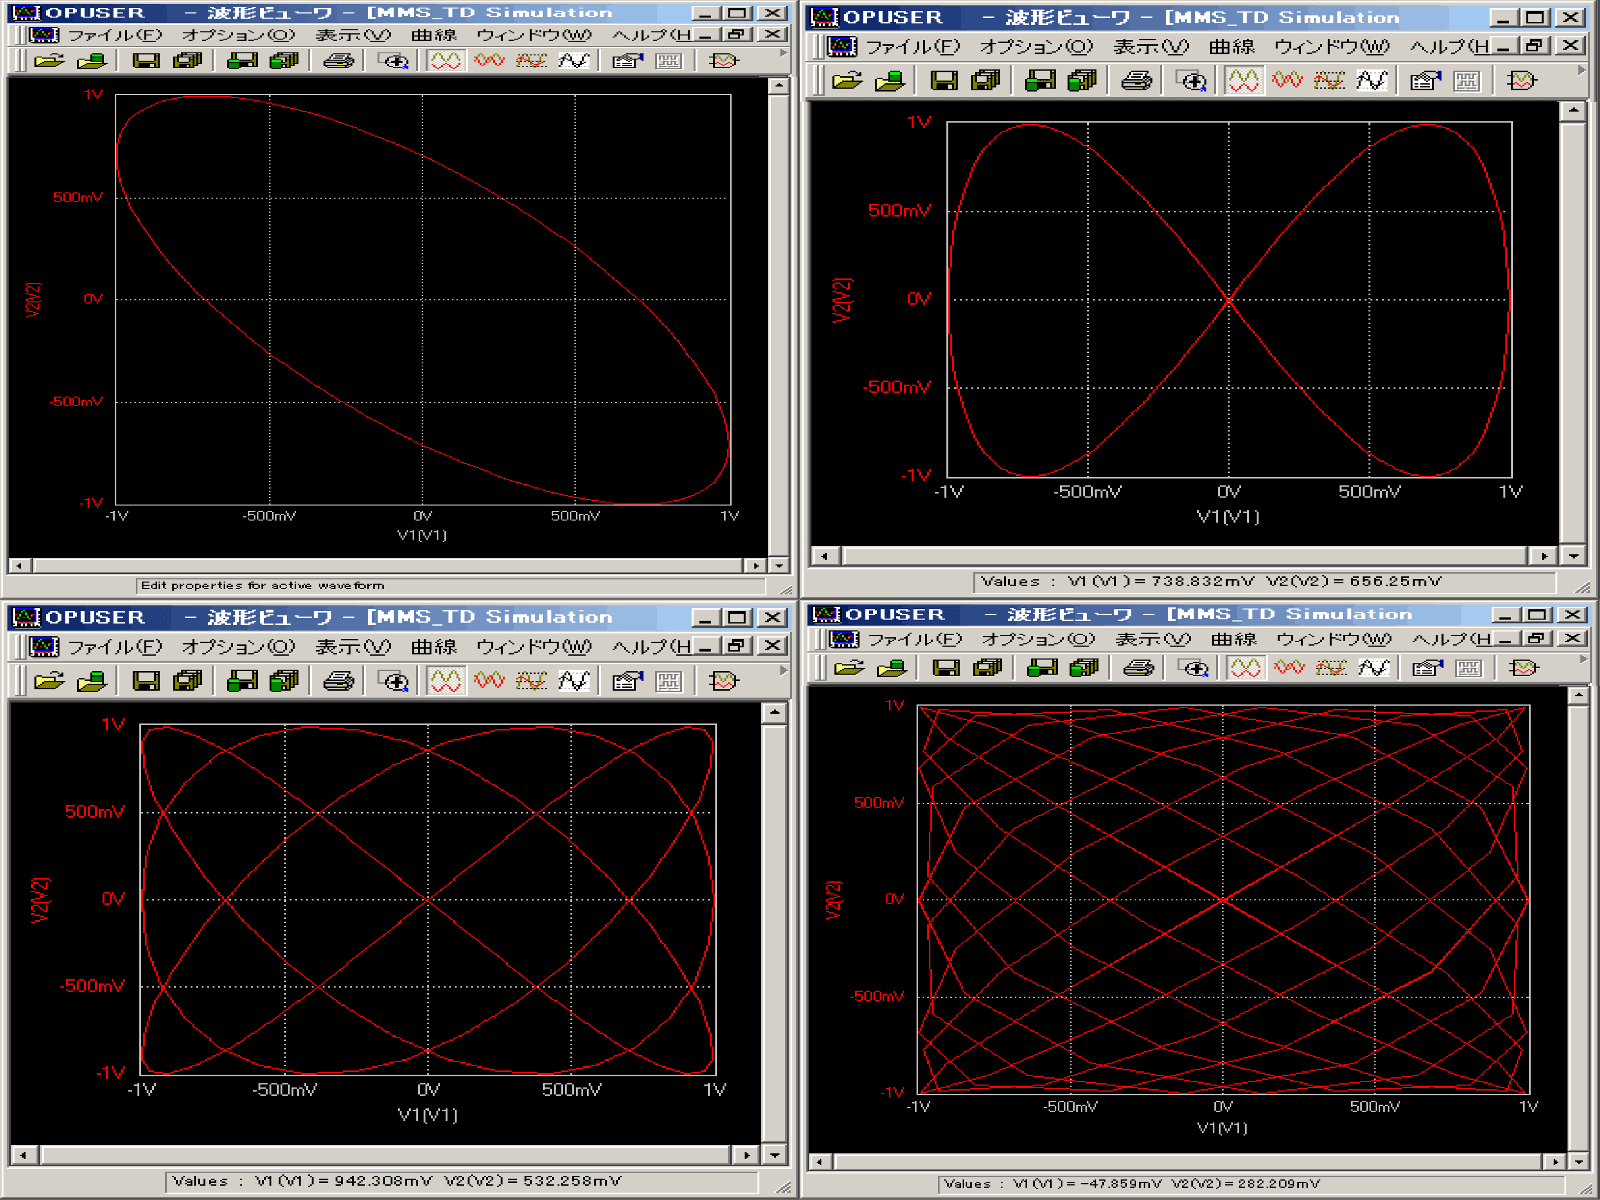
Task: Click the printer icon in the figure-eight plot window
Action: click(x=1137, y=80)
